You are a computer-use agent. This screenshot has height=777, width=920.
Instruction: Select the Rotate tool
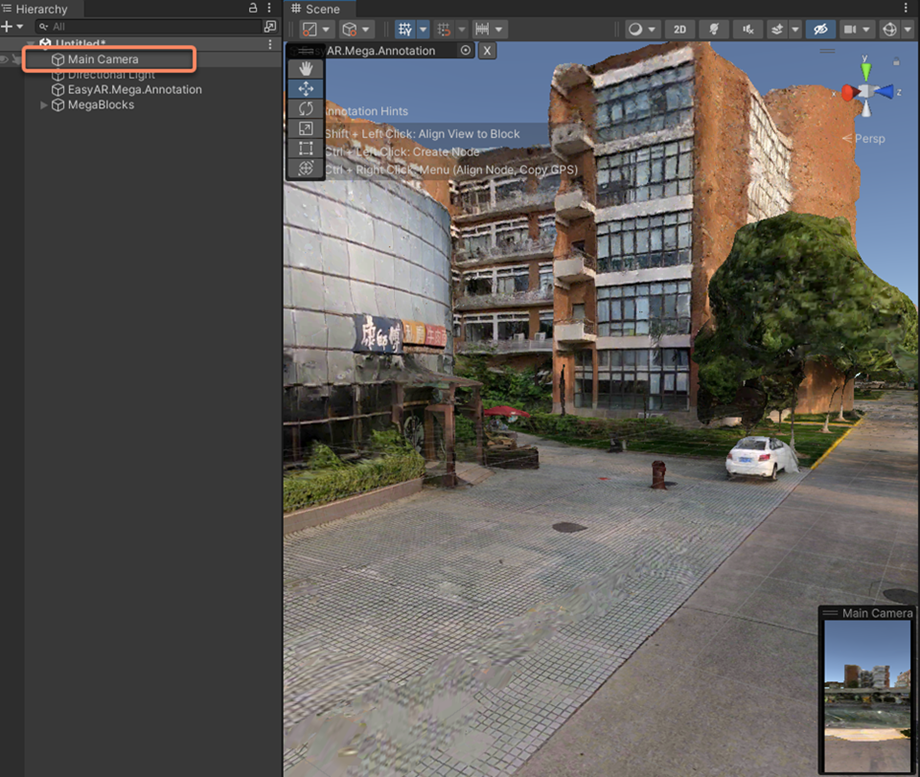pos(306,108)
